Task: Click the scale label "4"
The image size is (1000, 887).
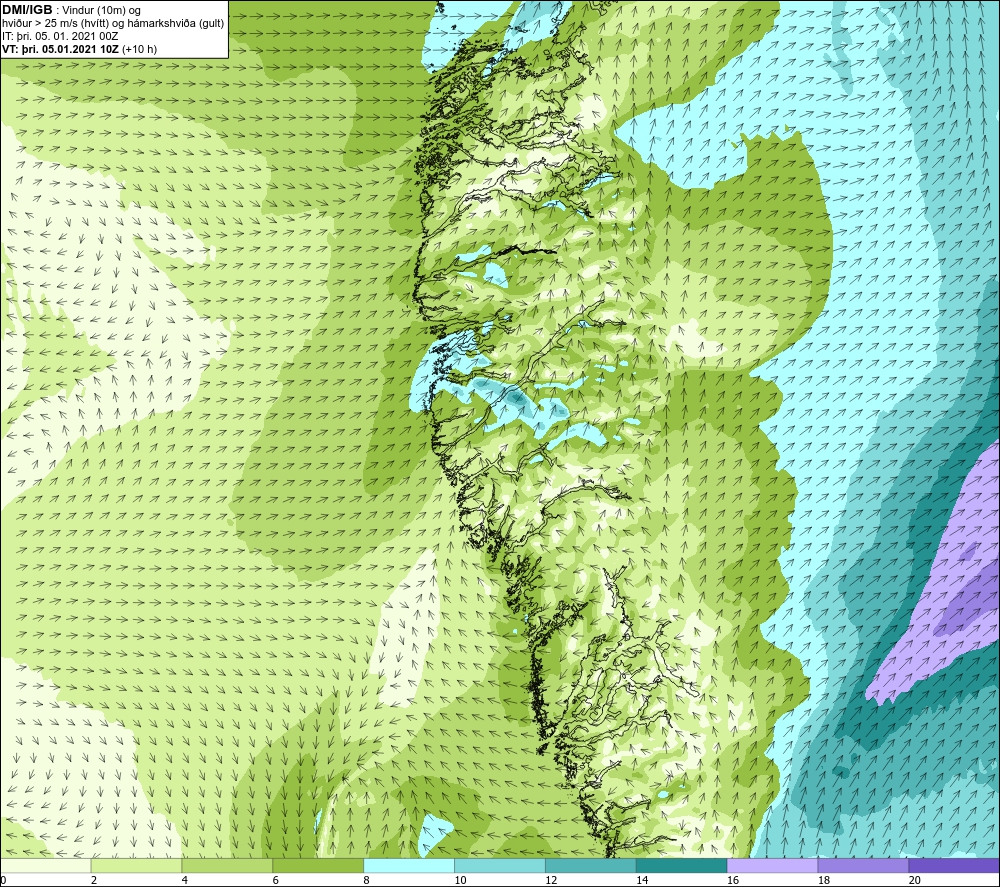Action: pyautogui.click(x=185, y=880)
